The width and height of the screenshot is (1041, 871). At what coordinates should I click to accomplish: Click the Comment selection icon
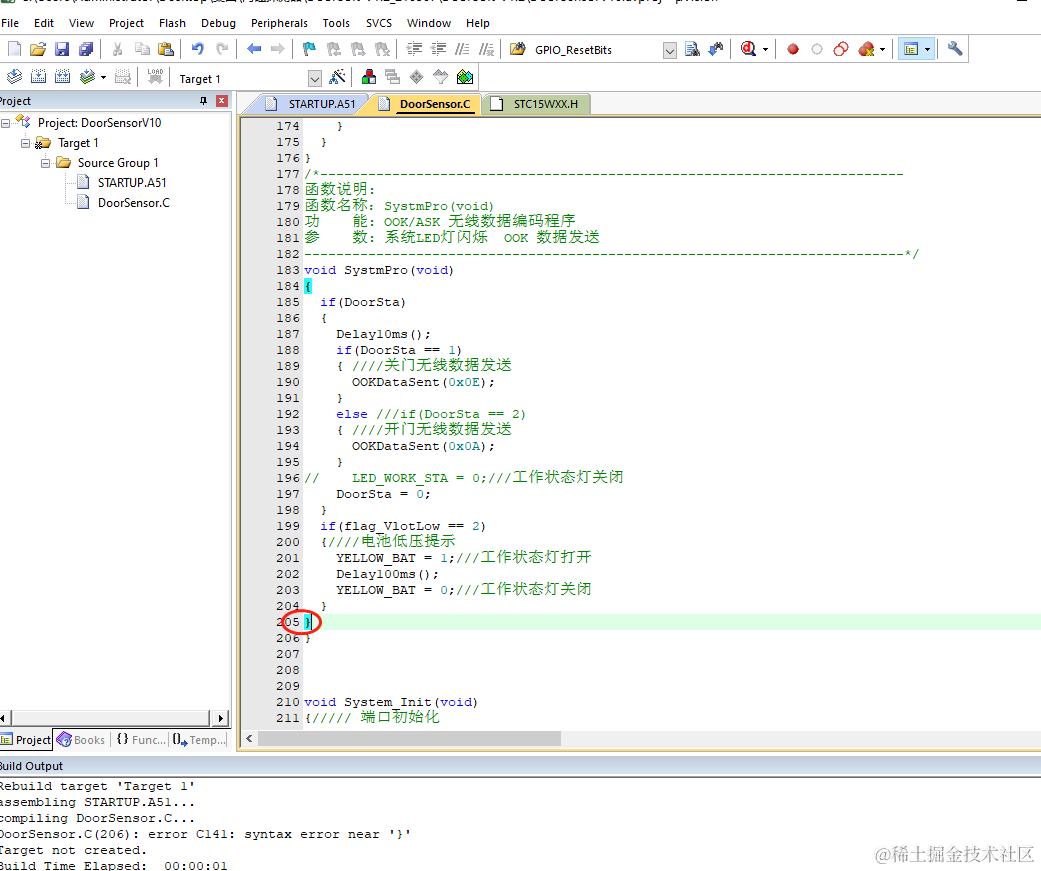(462, 49)
